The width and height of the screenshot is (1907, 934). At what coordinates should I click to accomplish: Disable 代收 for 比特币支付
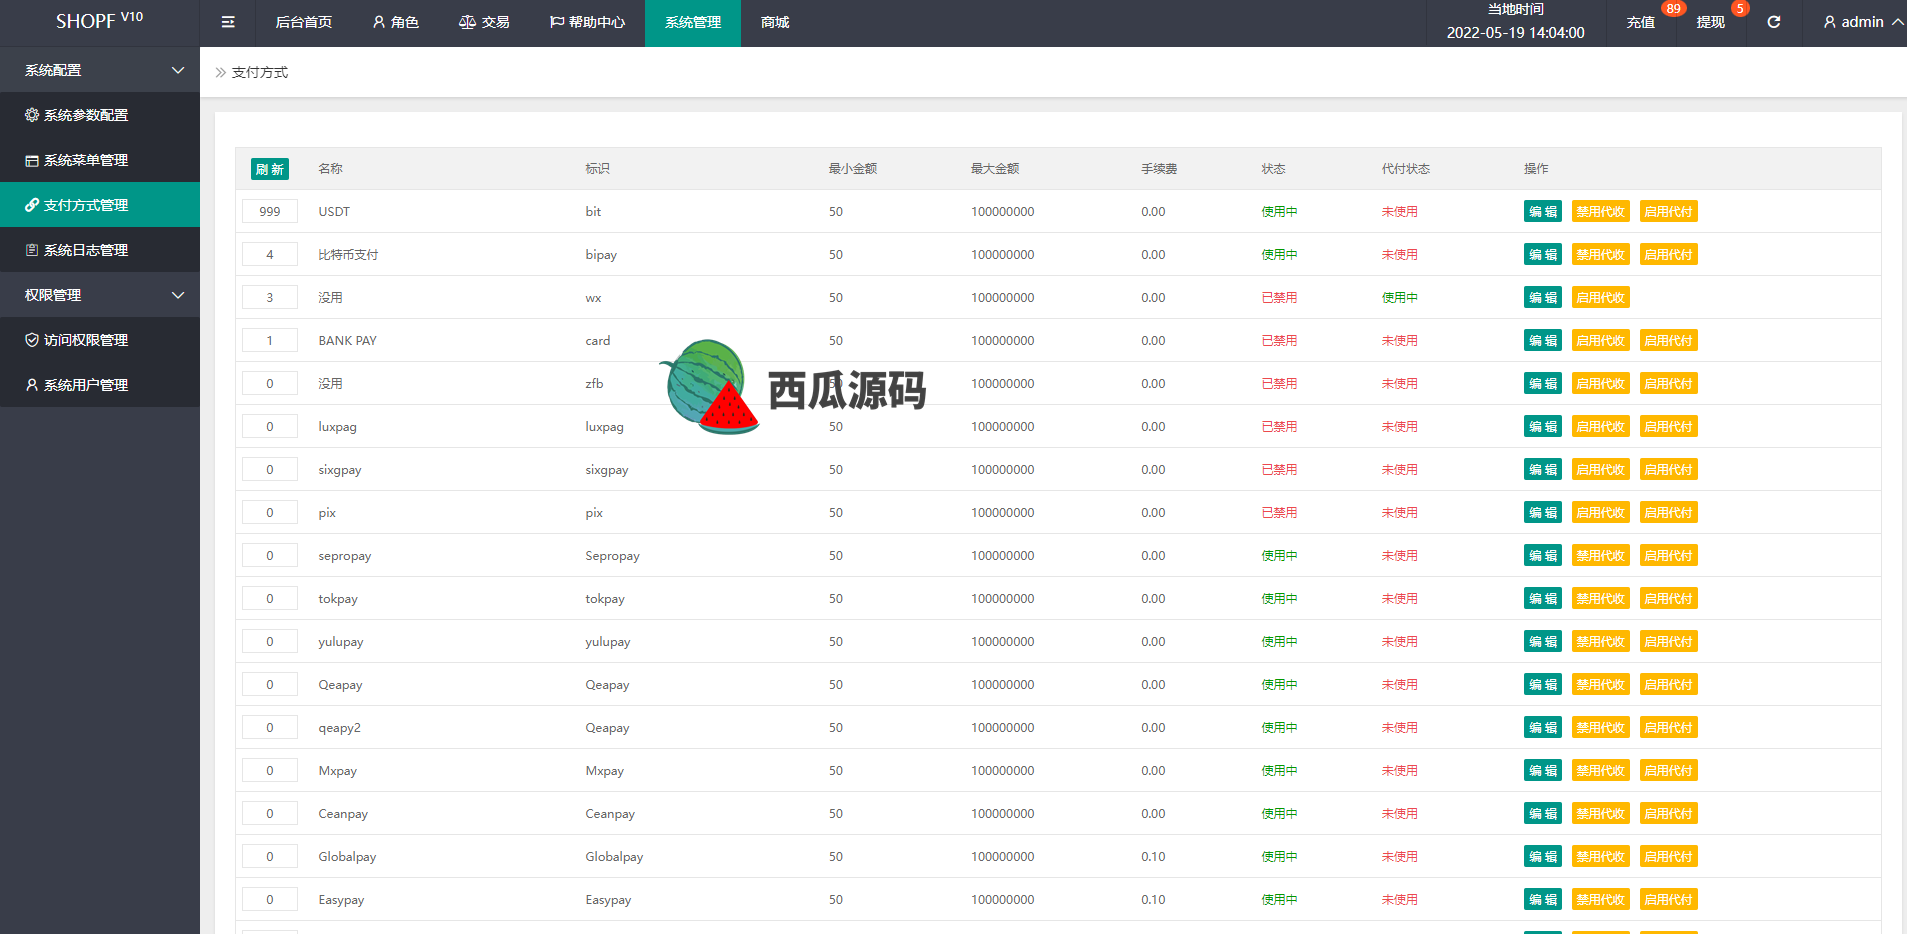(1601, 255)
